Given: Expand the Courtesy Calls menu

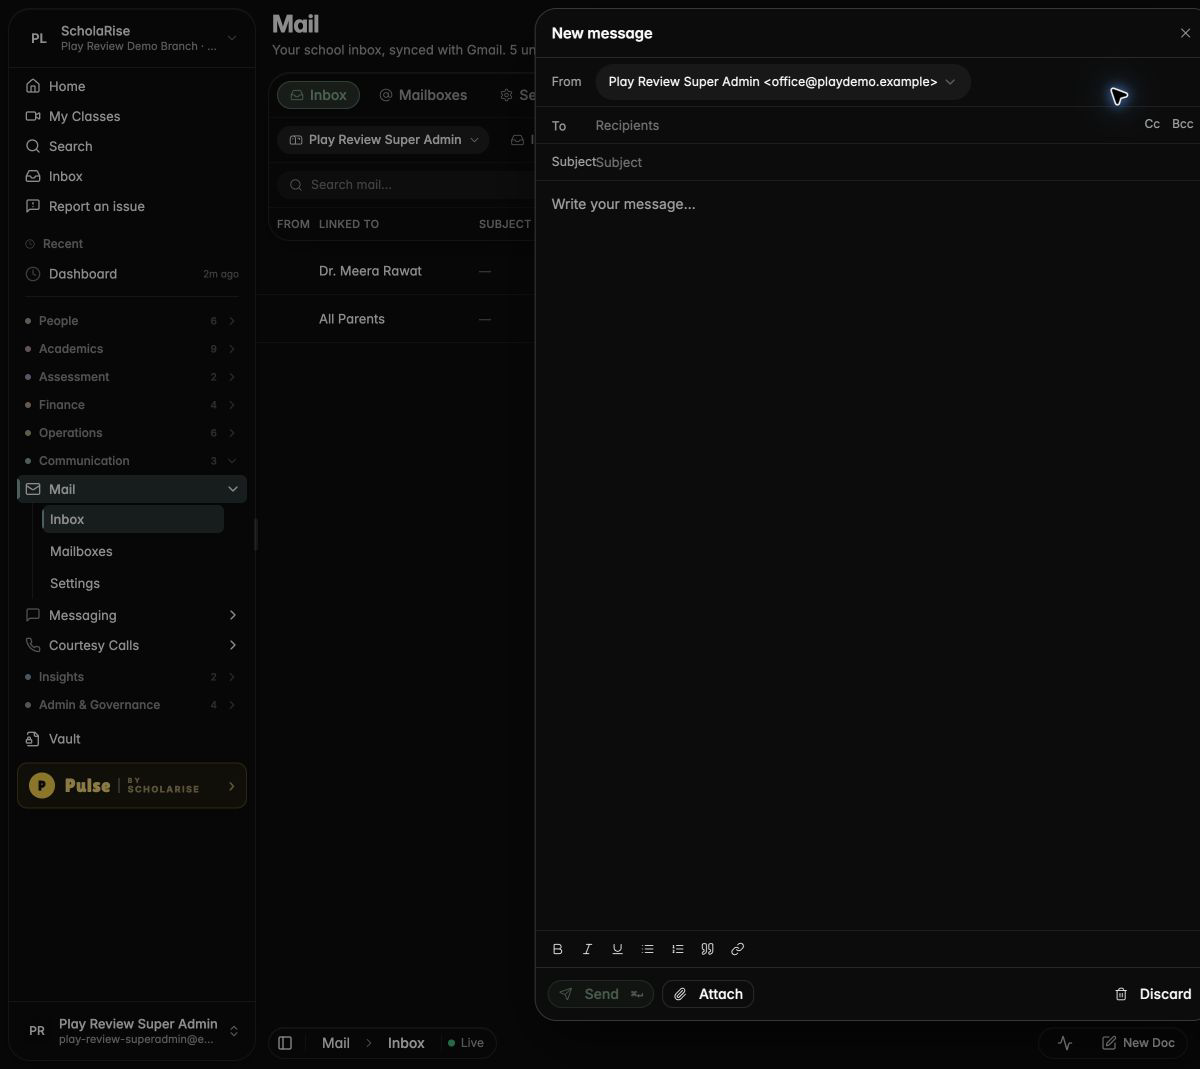Looking at the screenshot, I should point(132,645).
